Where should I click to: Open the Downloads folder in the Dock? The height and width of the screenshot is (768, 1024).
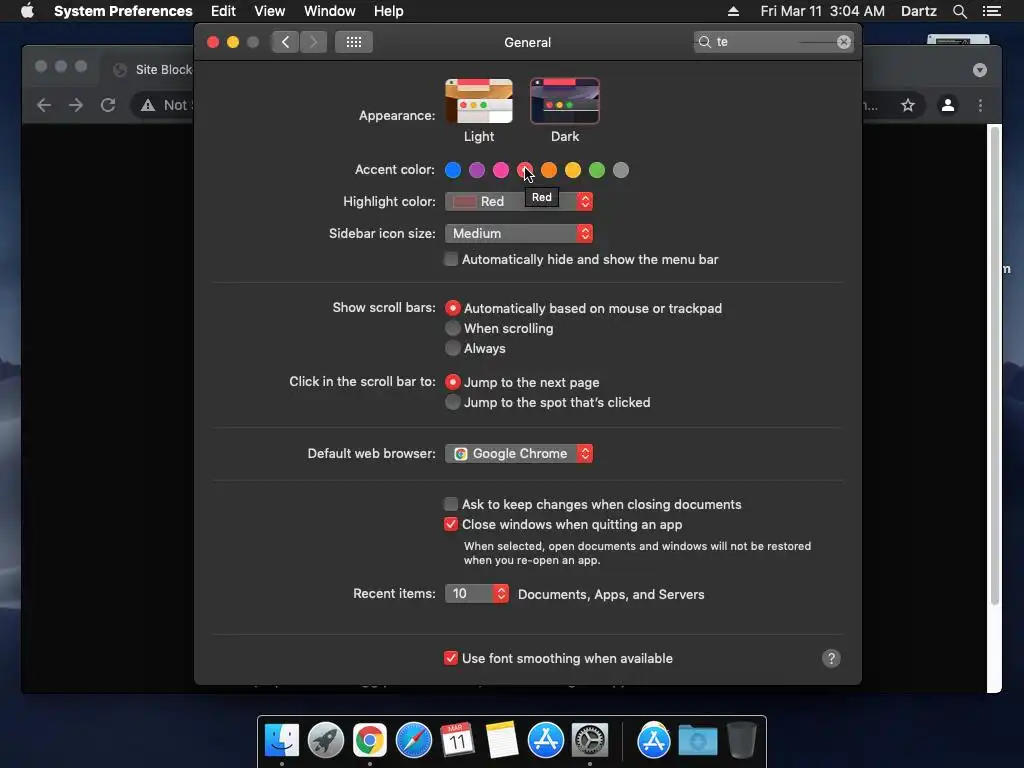697,741
